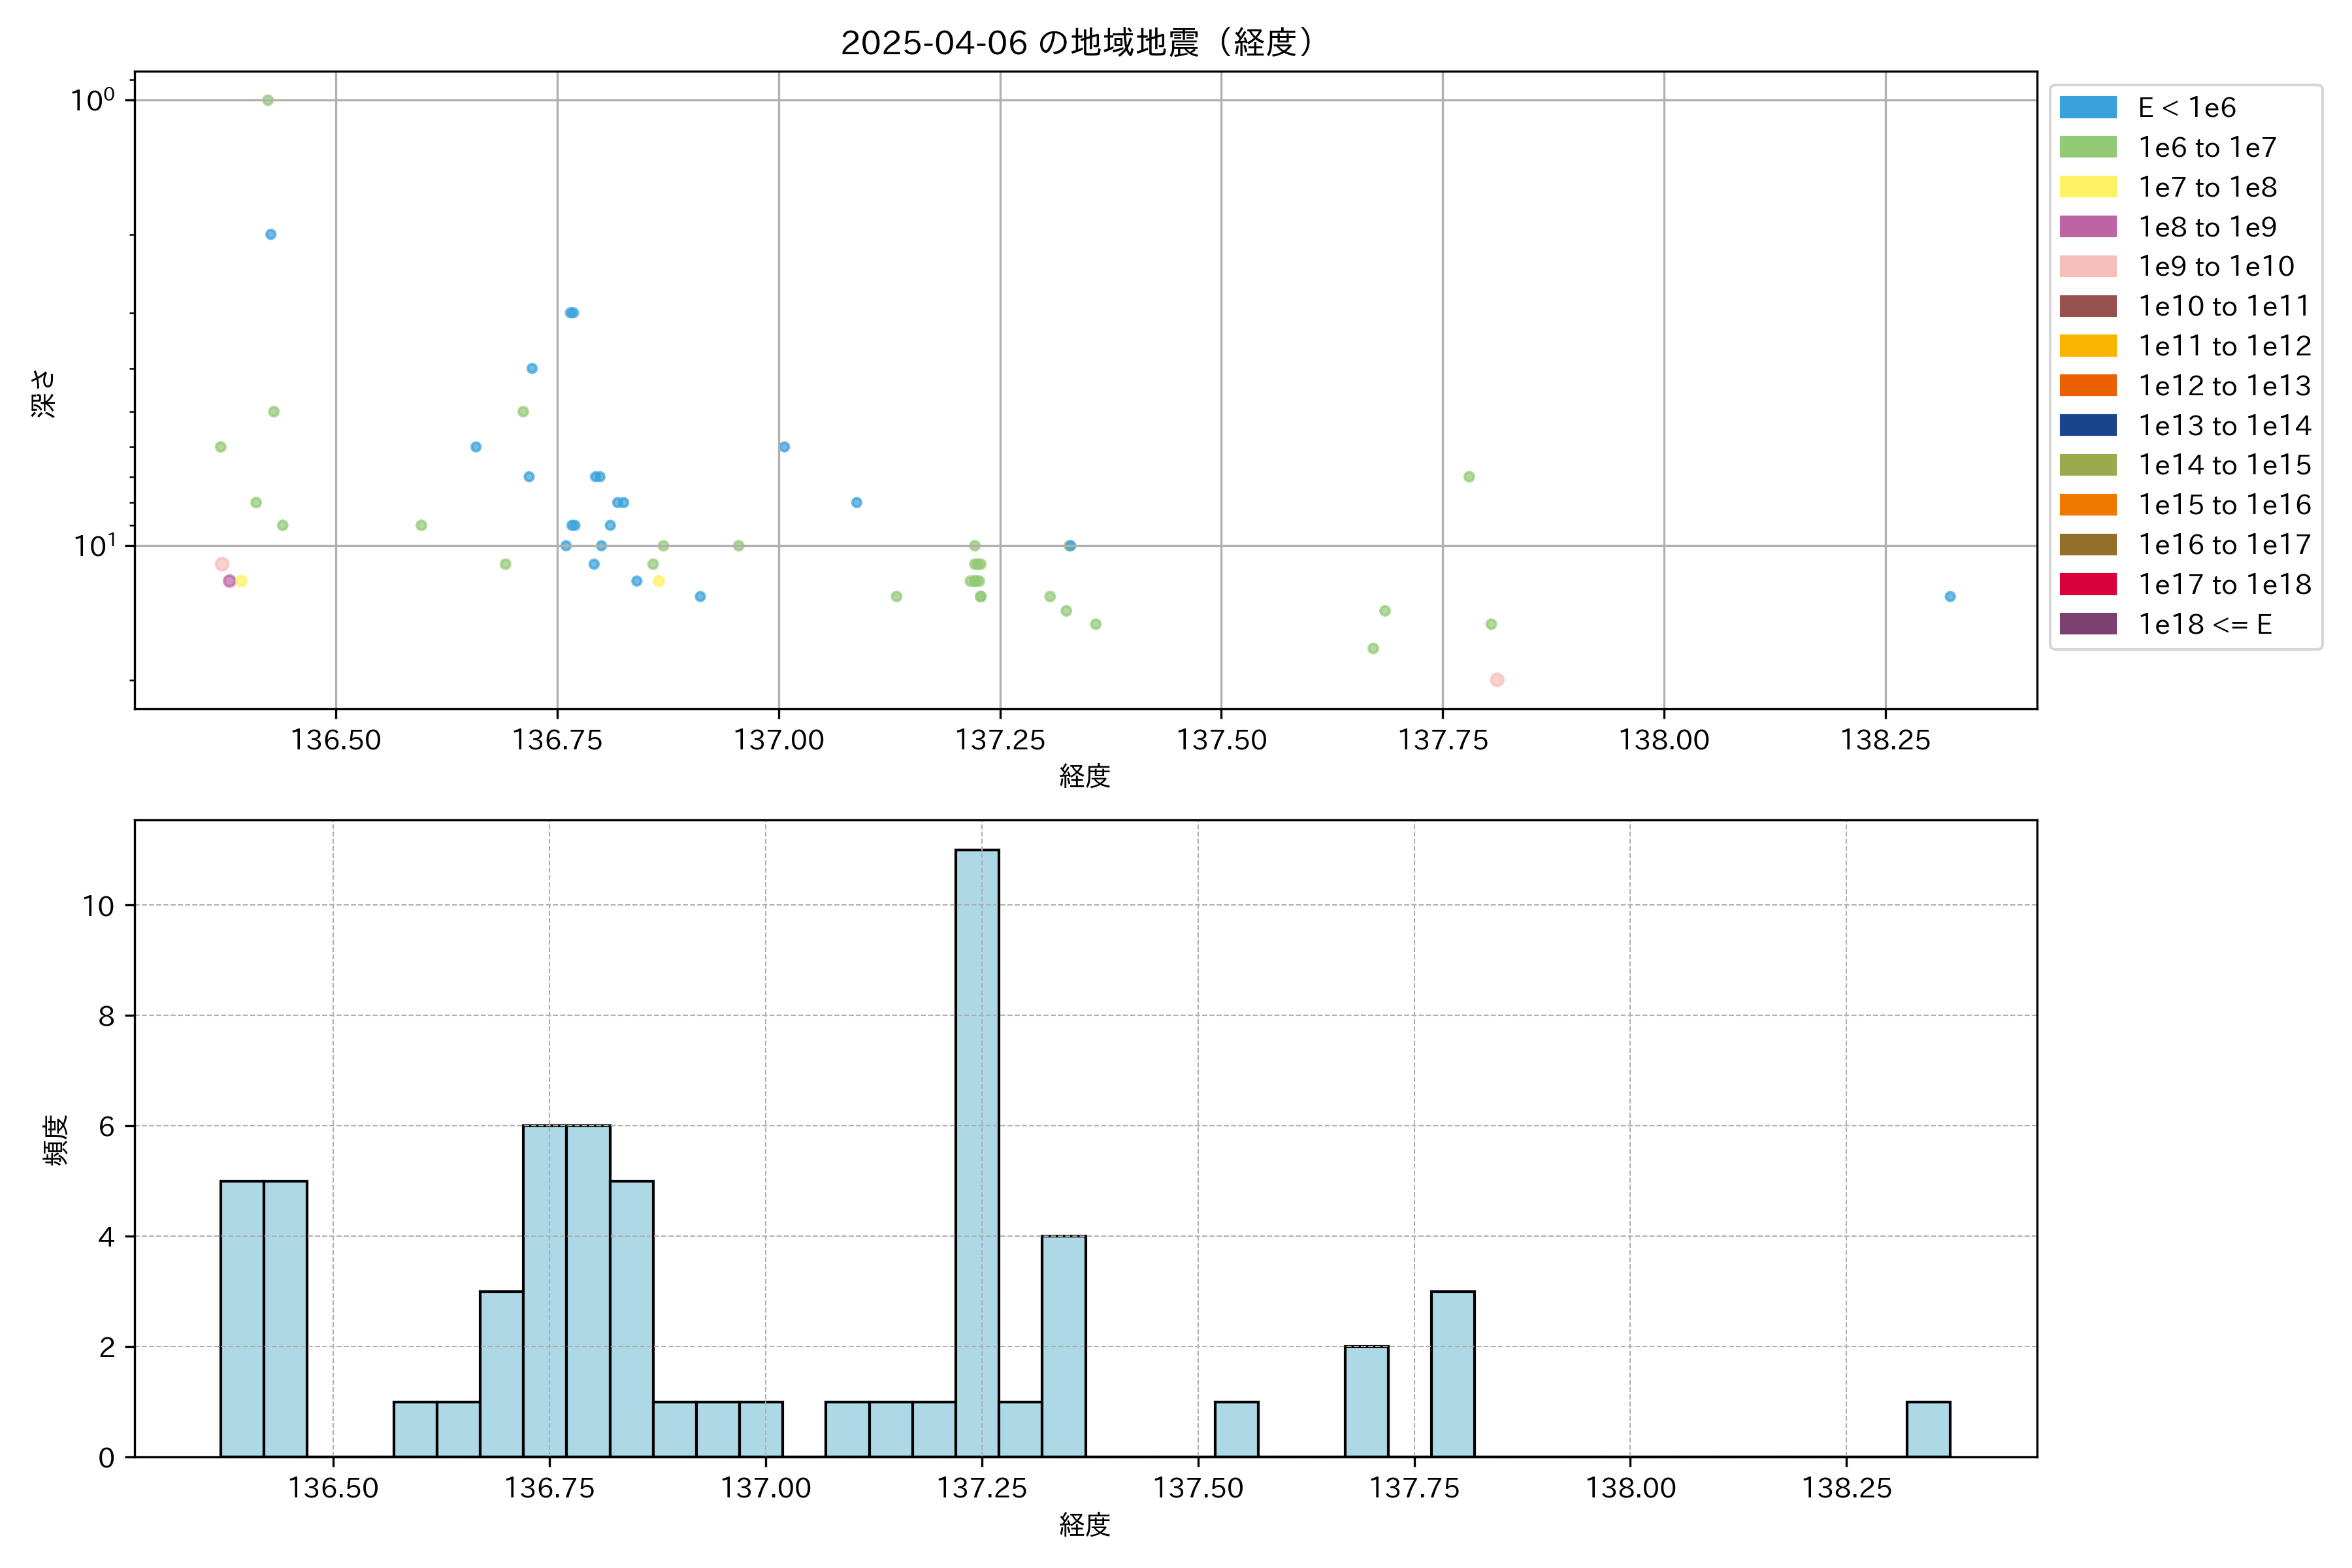Click the histogram bar near 137.75 with height 3
Screen dimensions: 2352x1568
pos(1452,1374)
